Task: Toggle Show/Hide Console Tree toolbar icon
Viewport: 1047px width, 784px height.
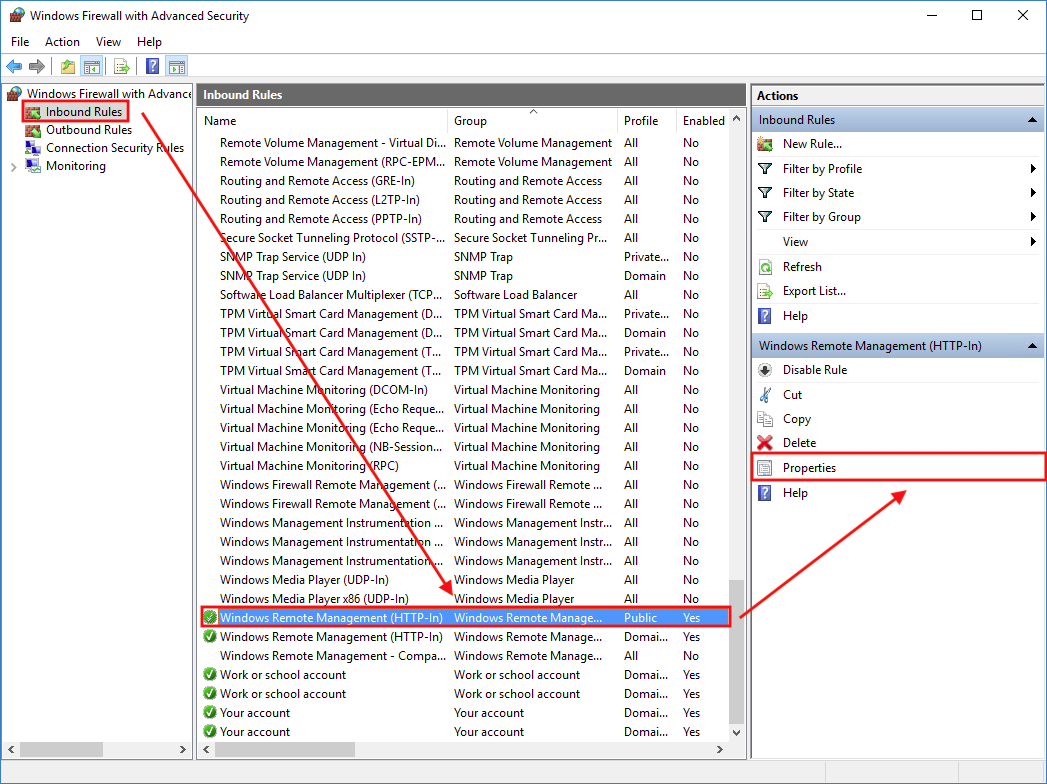Action: [91, 66]
